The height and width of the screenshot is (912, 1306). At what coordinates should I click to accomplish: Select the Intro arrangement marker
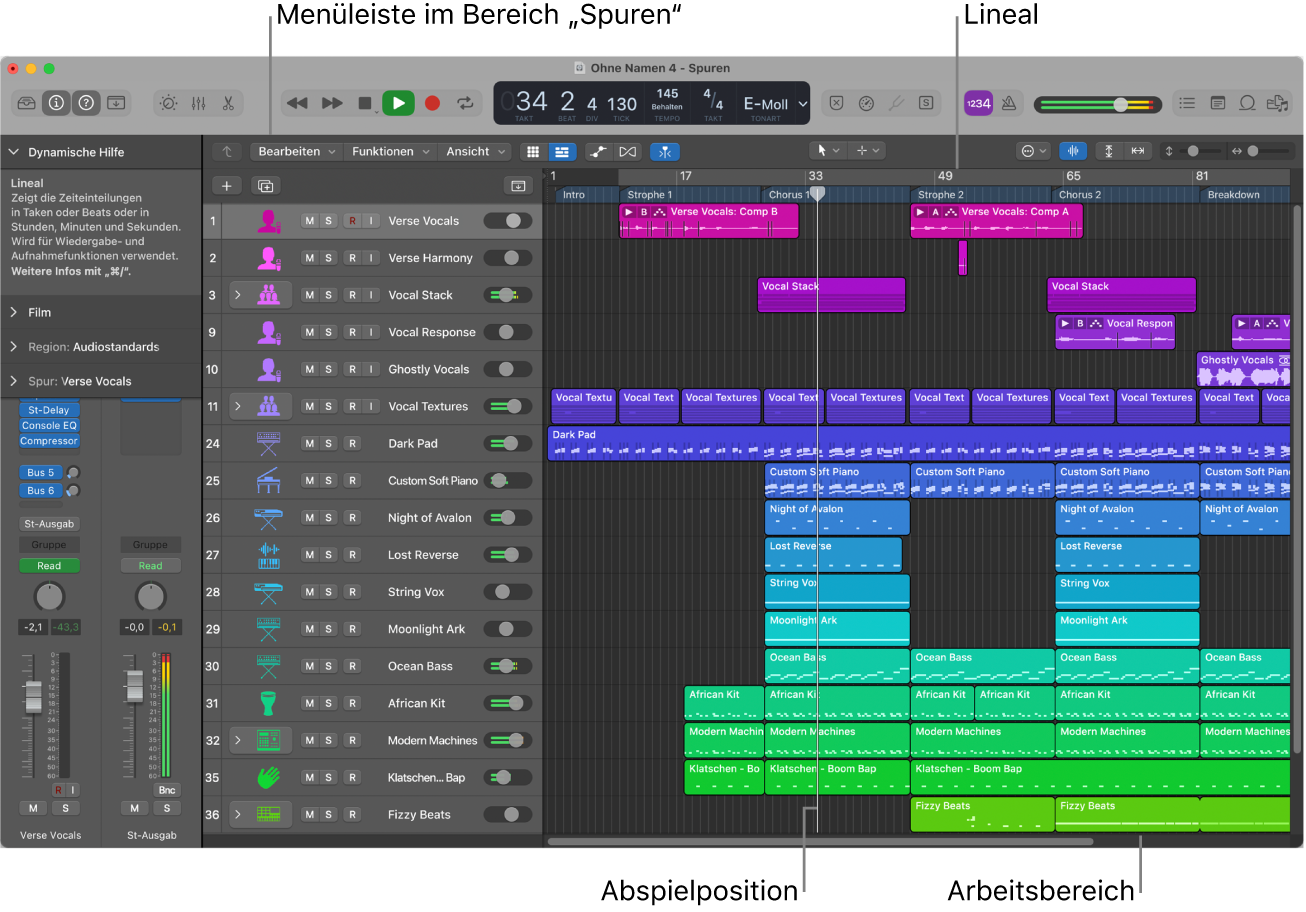click(586, 195)
